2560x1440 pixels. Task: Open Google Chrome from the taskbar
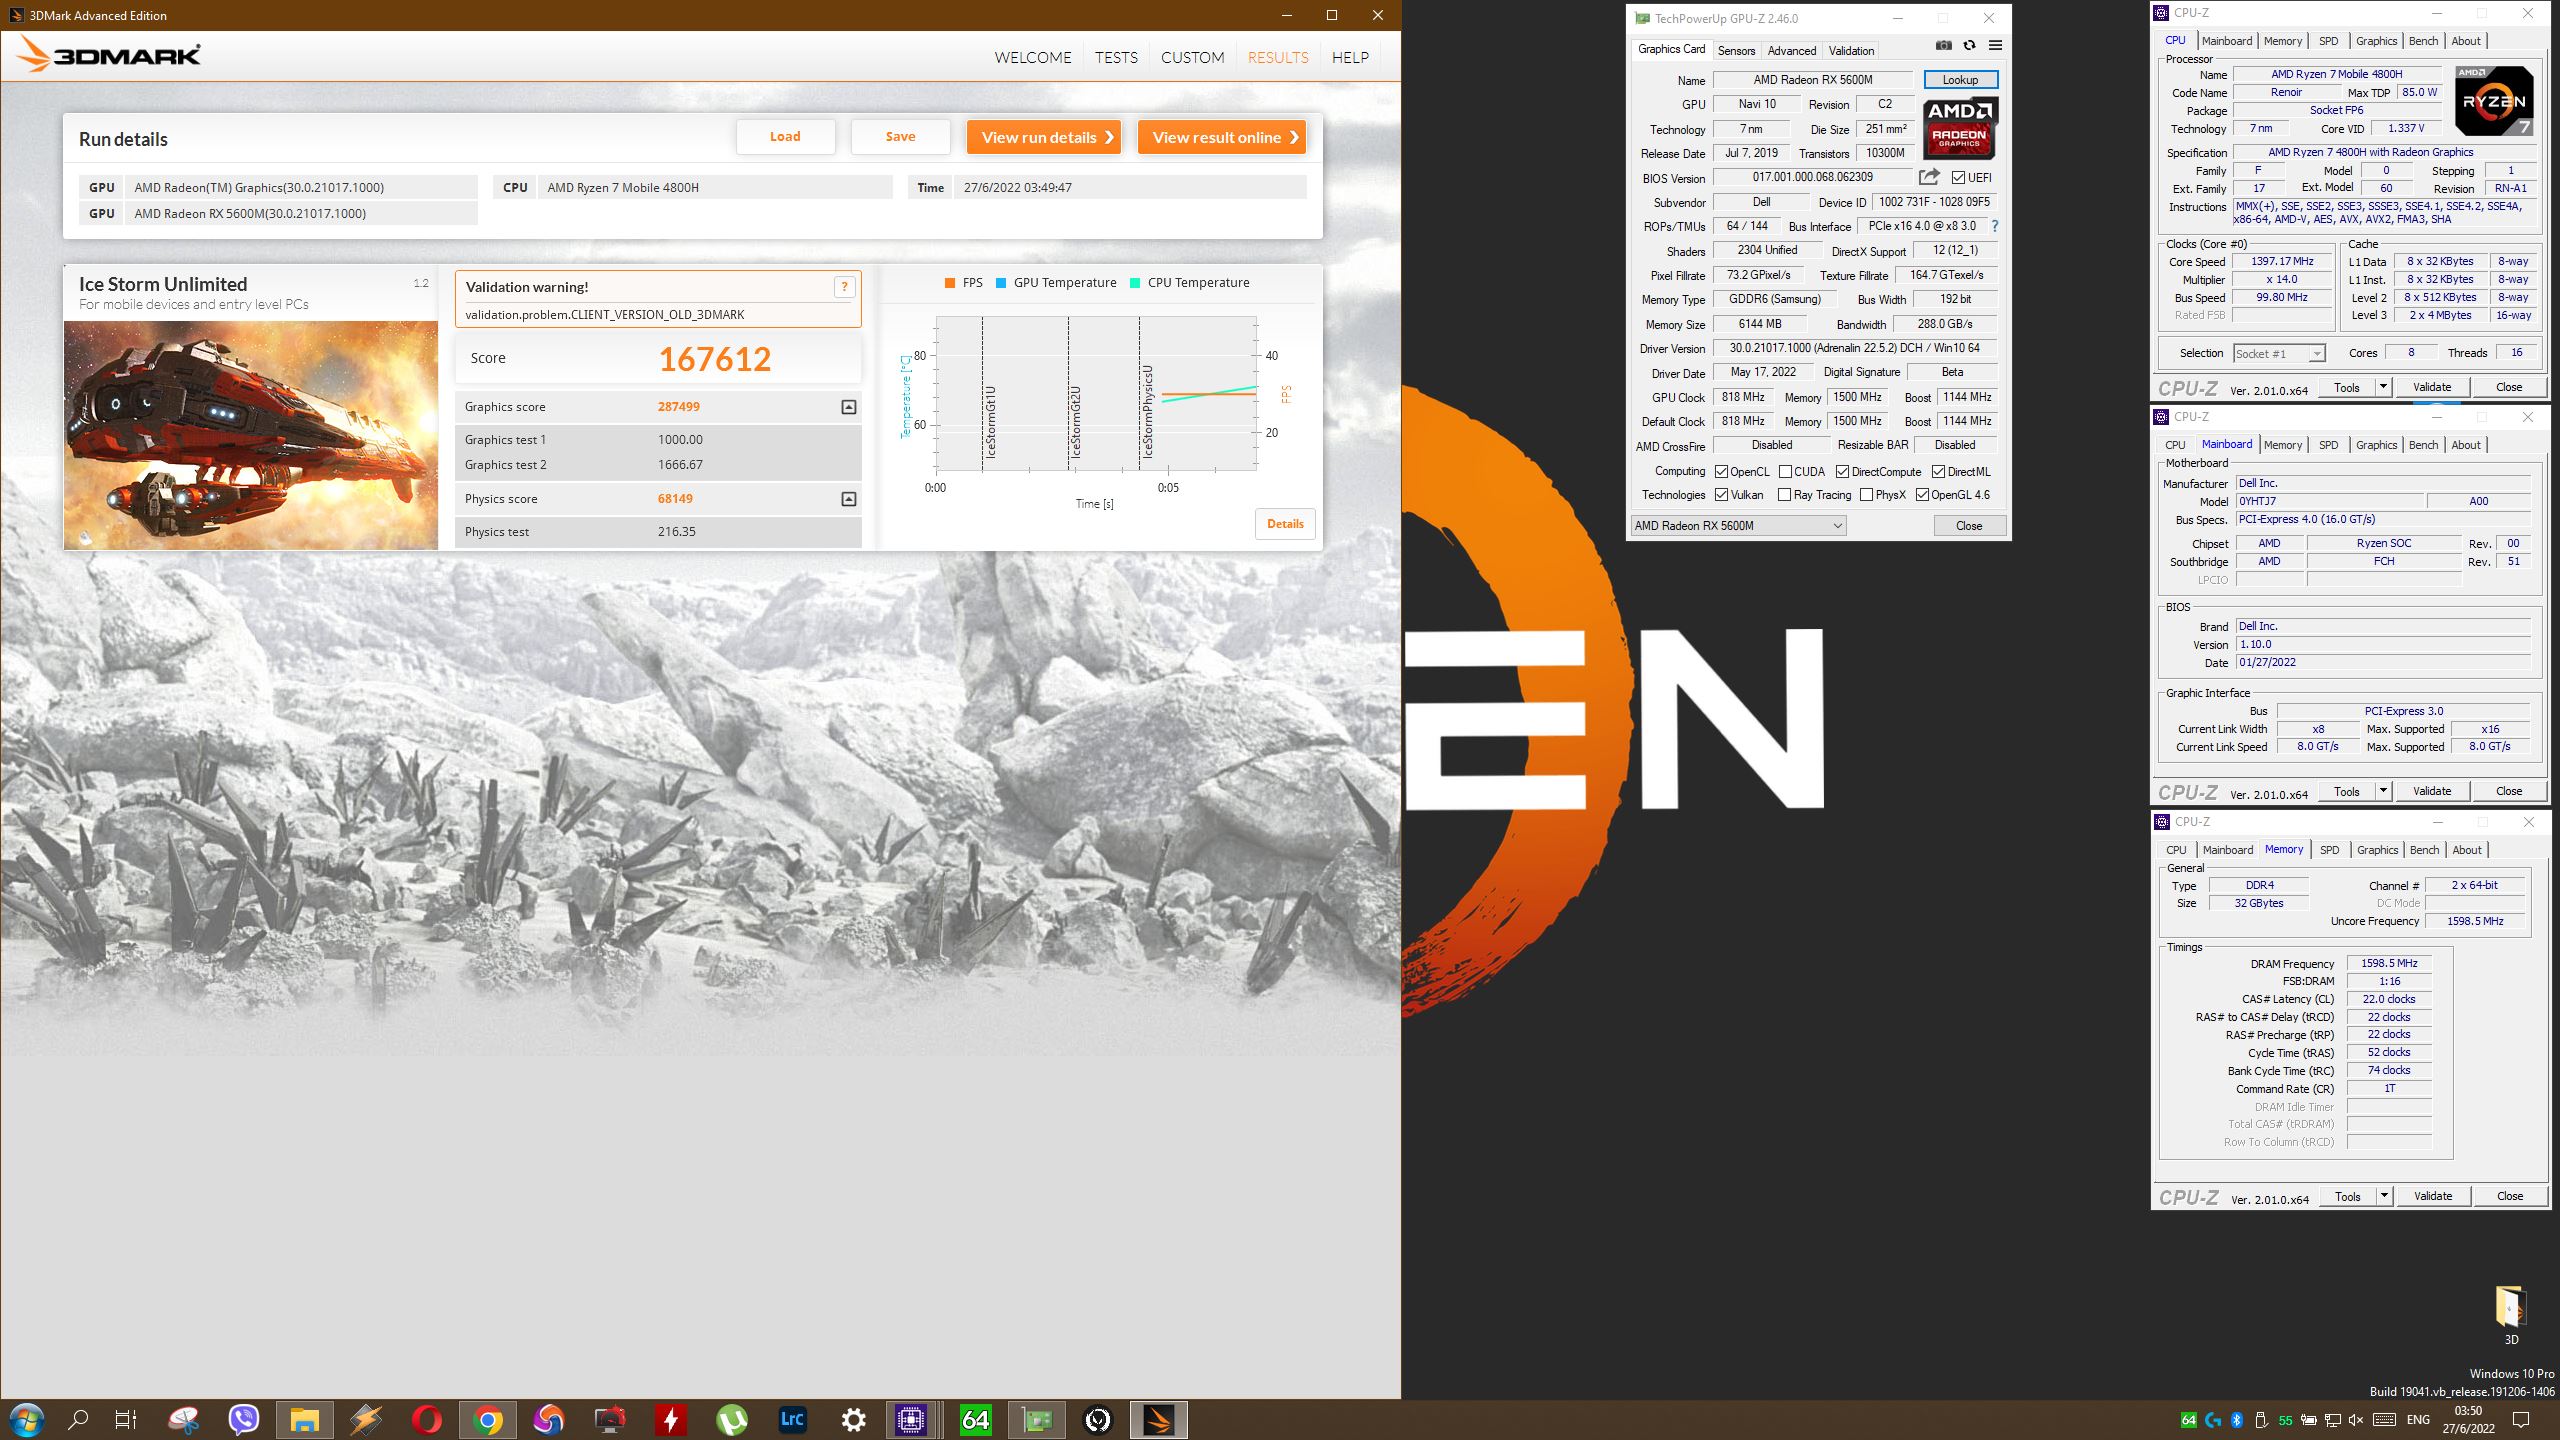click(x=488, y=1419)
